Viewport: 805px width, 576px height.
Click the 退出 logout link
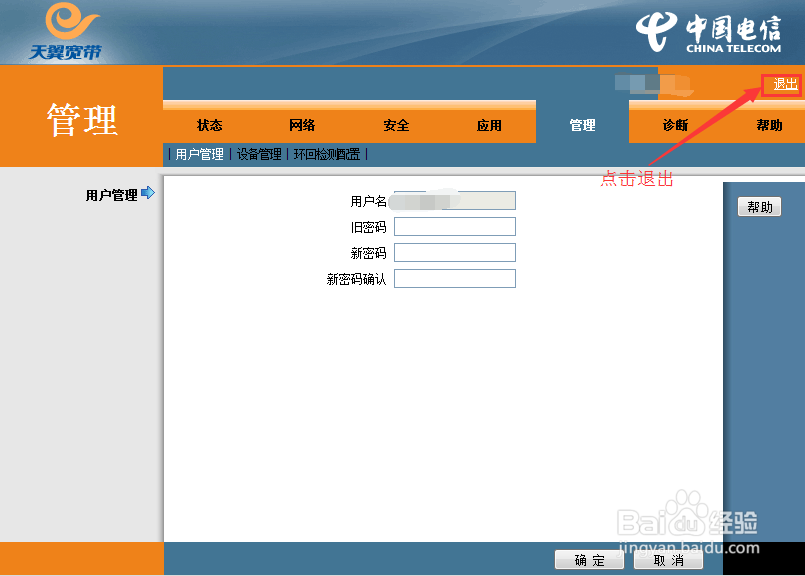[785, 84]
